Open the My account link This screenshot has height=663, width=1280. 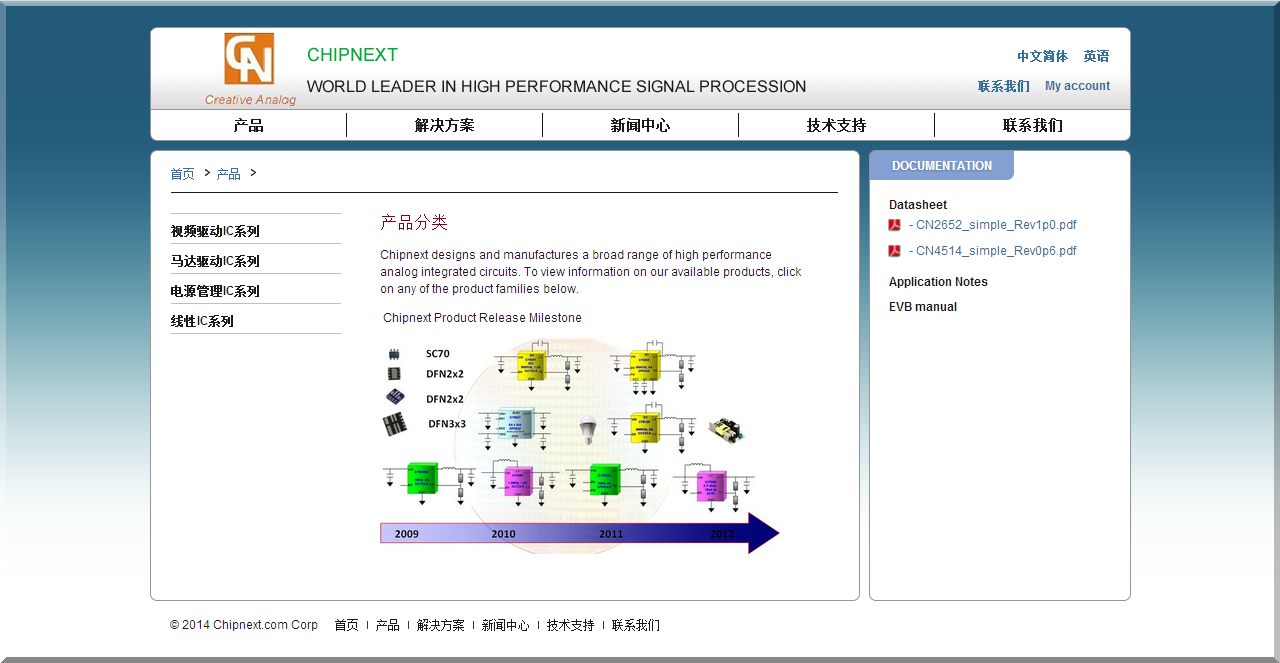click(1077, 86)
